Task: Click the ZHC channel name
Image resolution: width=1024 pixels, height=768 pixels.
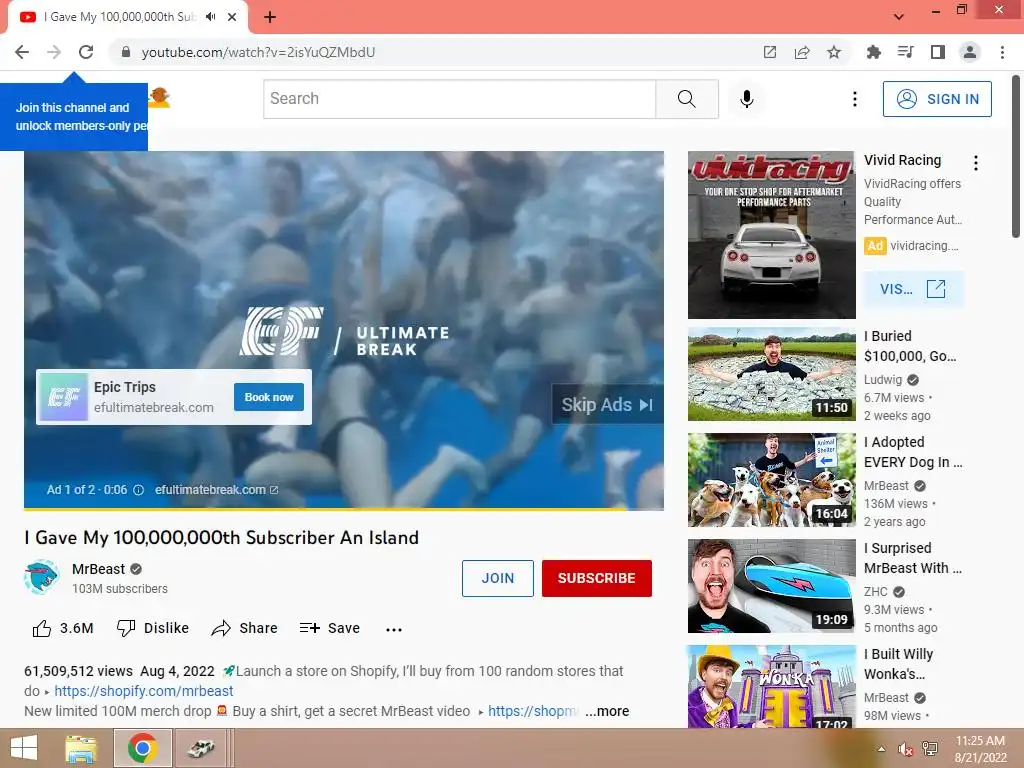Action: coord(876,592)
